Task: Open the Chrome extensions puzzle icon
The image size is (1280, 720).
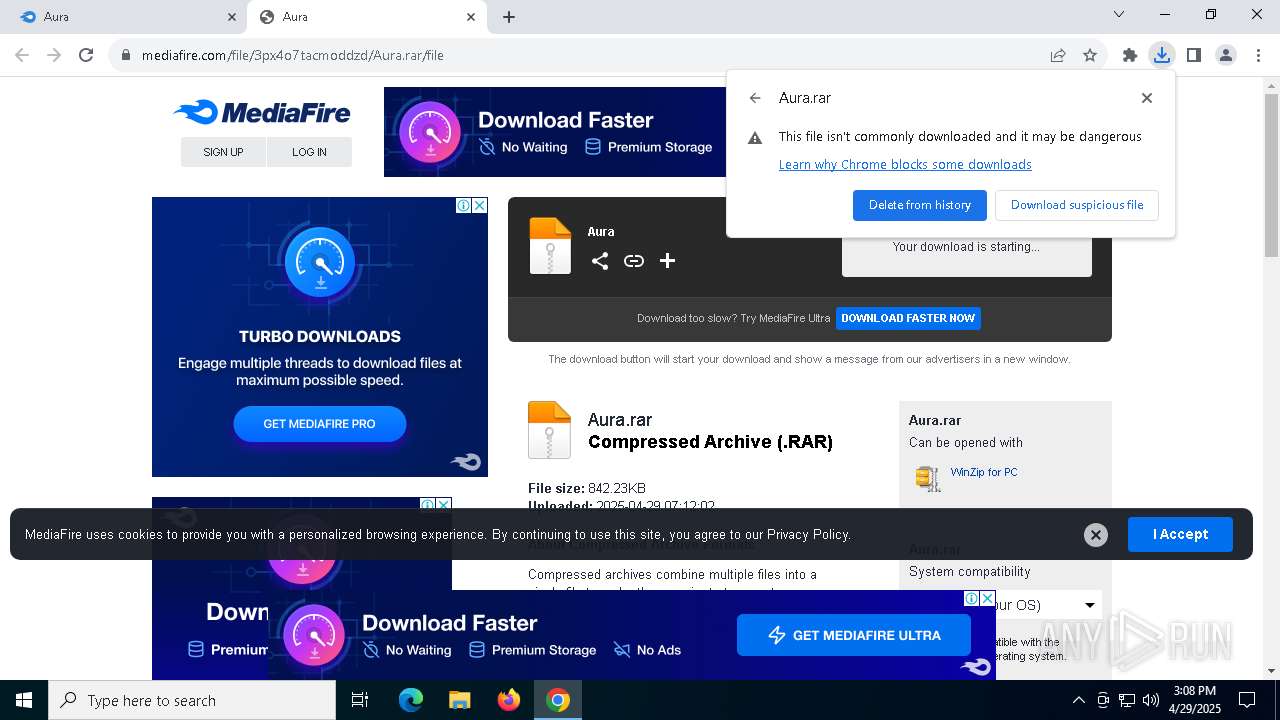Action: coord(1130,55)
